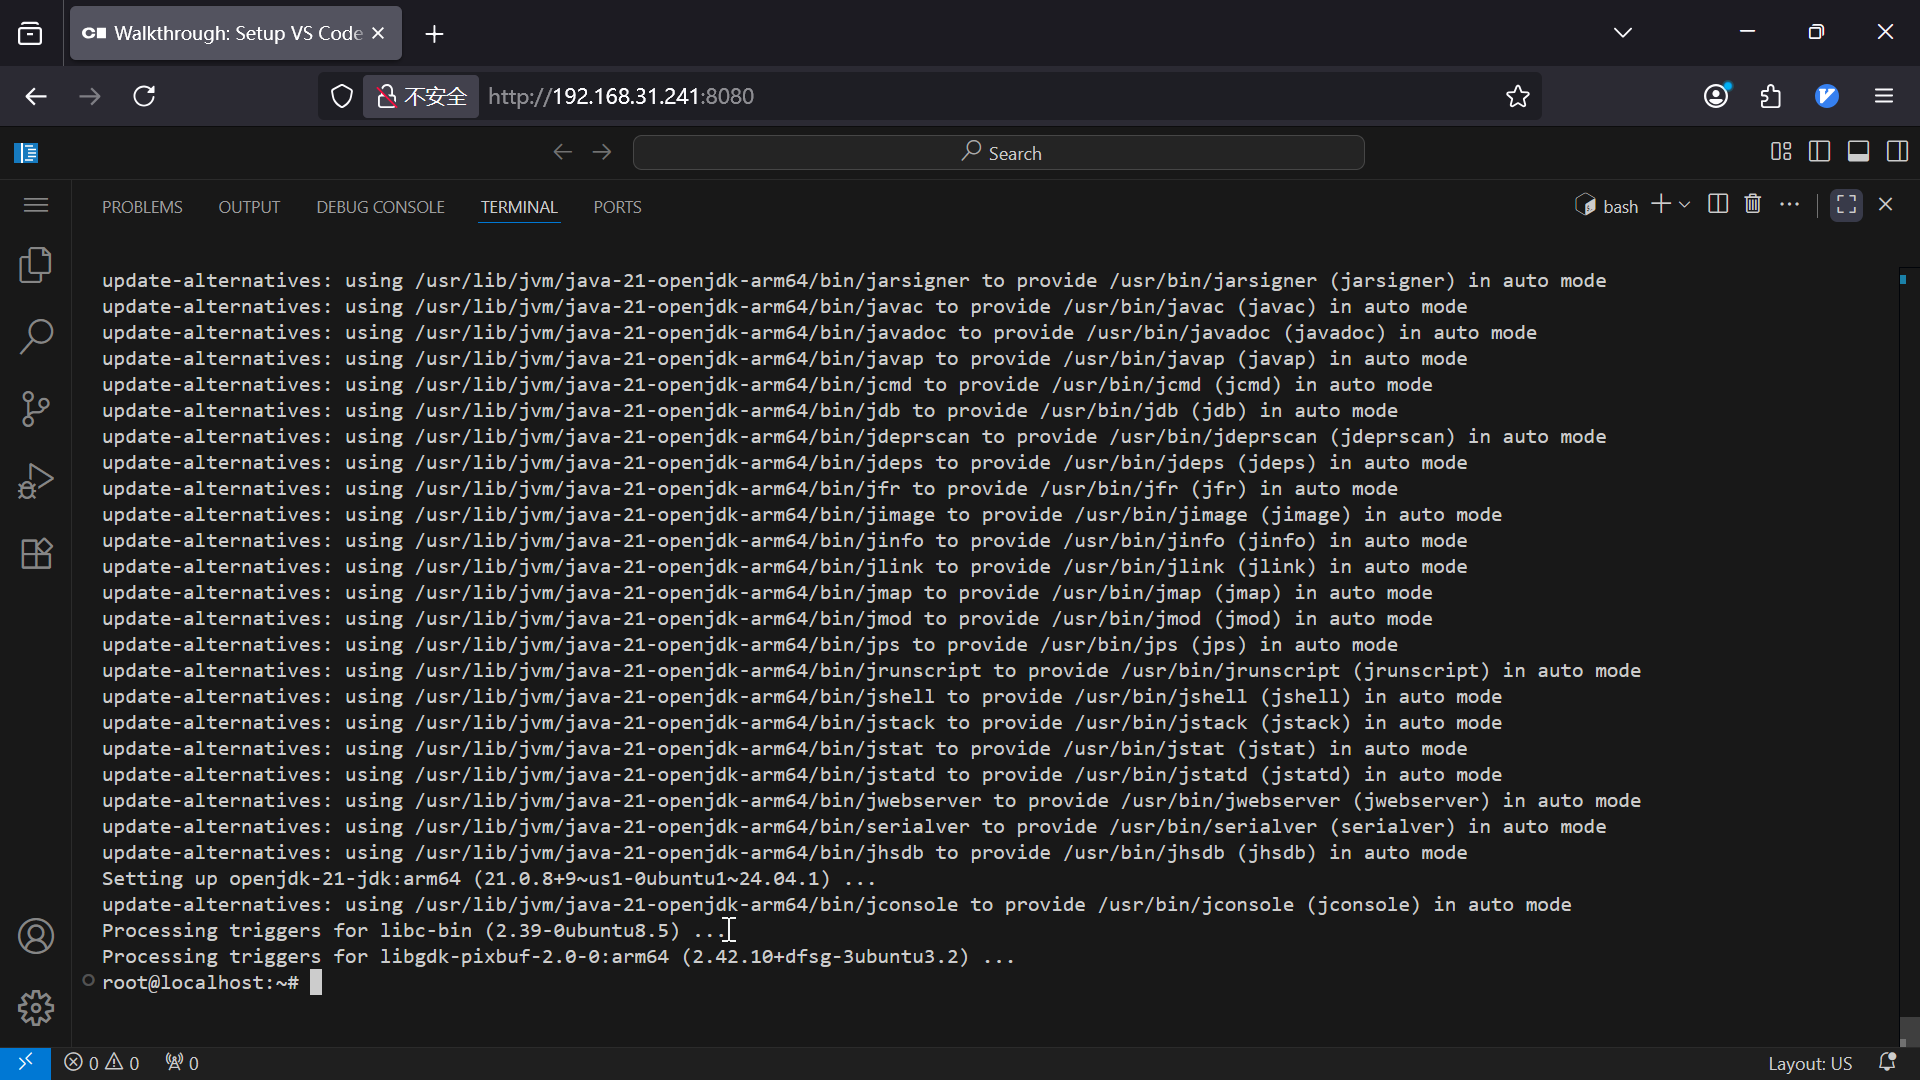Image resolution: width=1920 pixels, height=1080 pixels.
Task: Open the Accounts menu in activity bar
Action: [x=36, y=936]
